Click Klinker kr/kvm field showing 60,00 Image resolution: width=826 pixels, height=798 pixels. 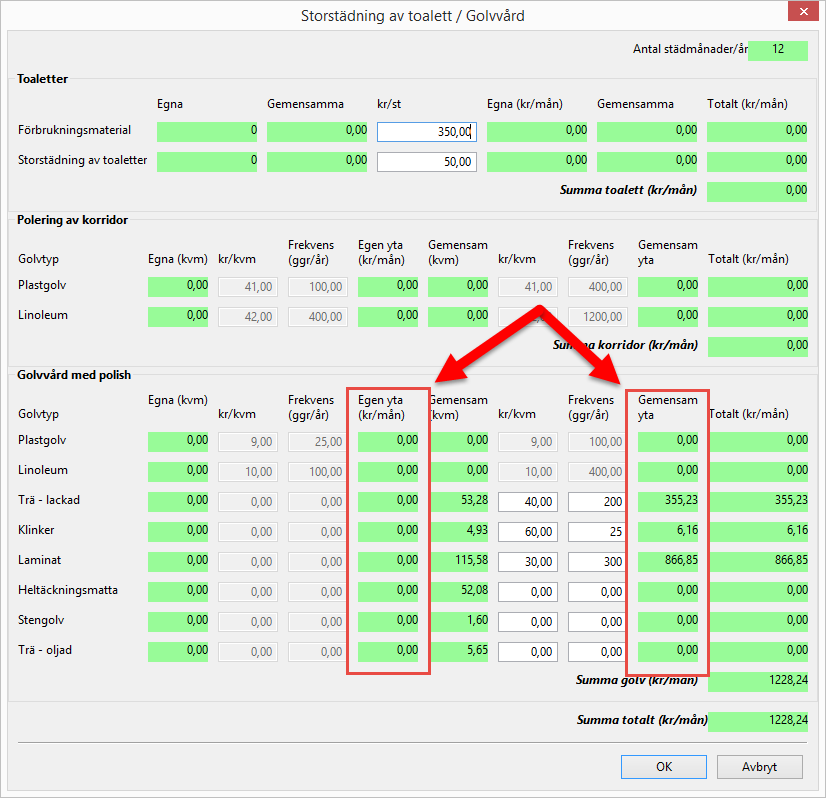pyautogui.click(x=528, y=532)
